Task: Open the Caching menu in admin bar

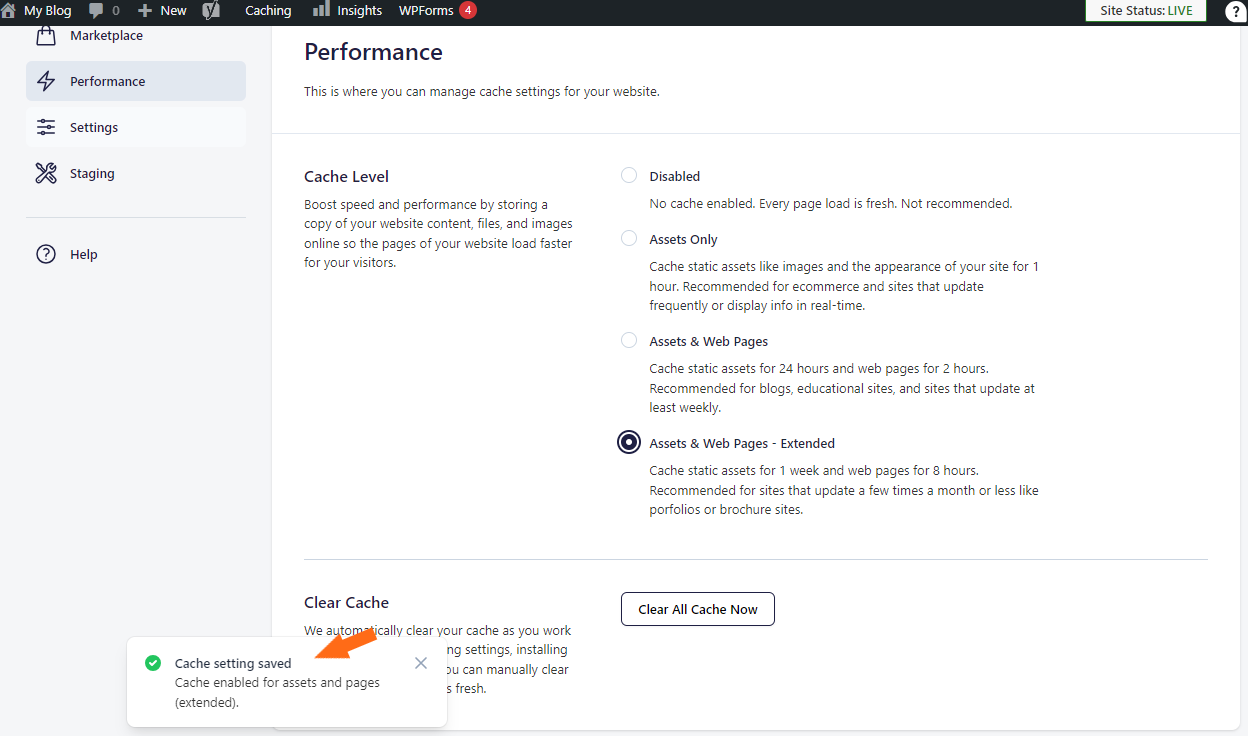Action: pyautogui.click(x=268, y=11)
